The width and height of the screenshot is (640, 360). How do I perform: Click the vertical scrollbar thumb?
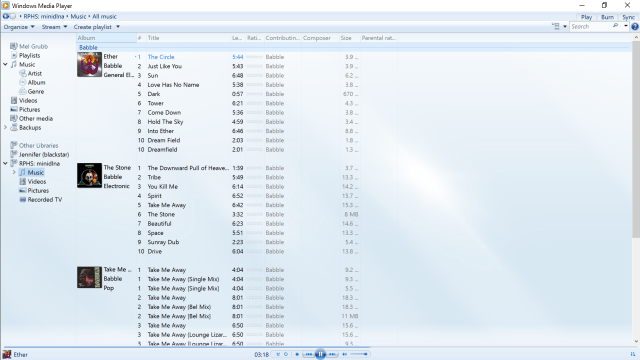636,139
